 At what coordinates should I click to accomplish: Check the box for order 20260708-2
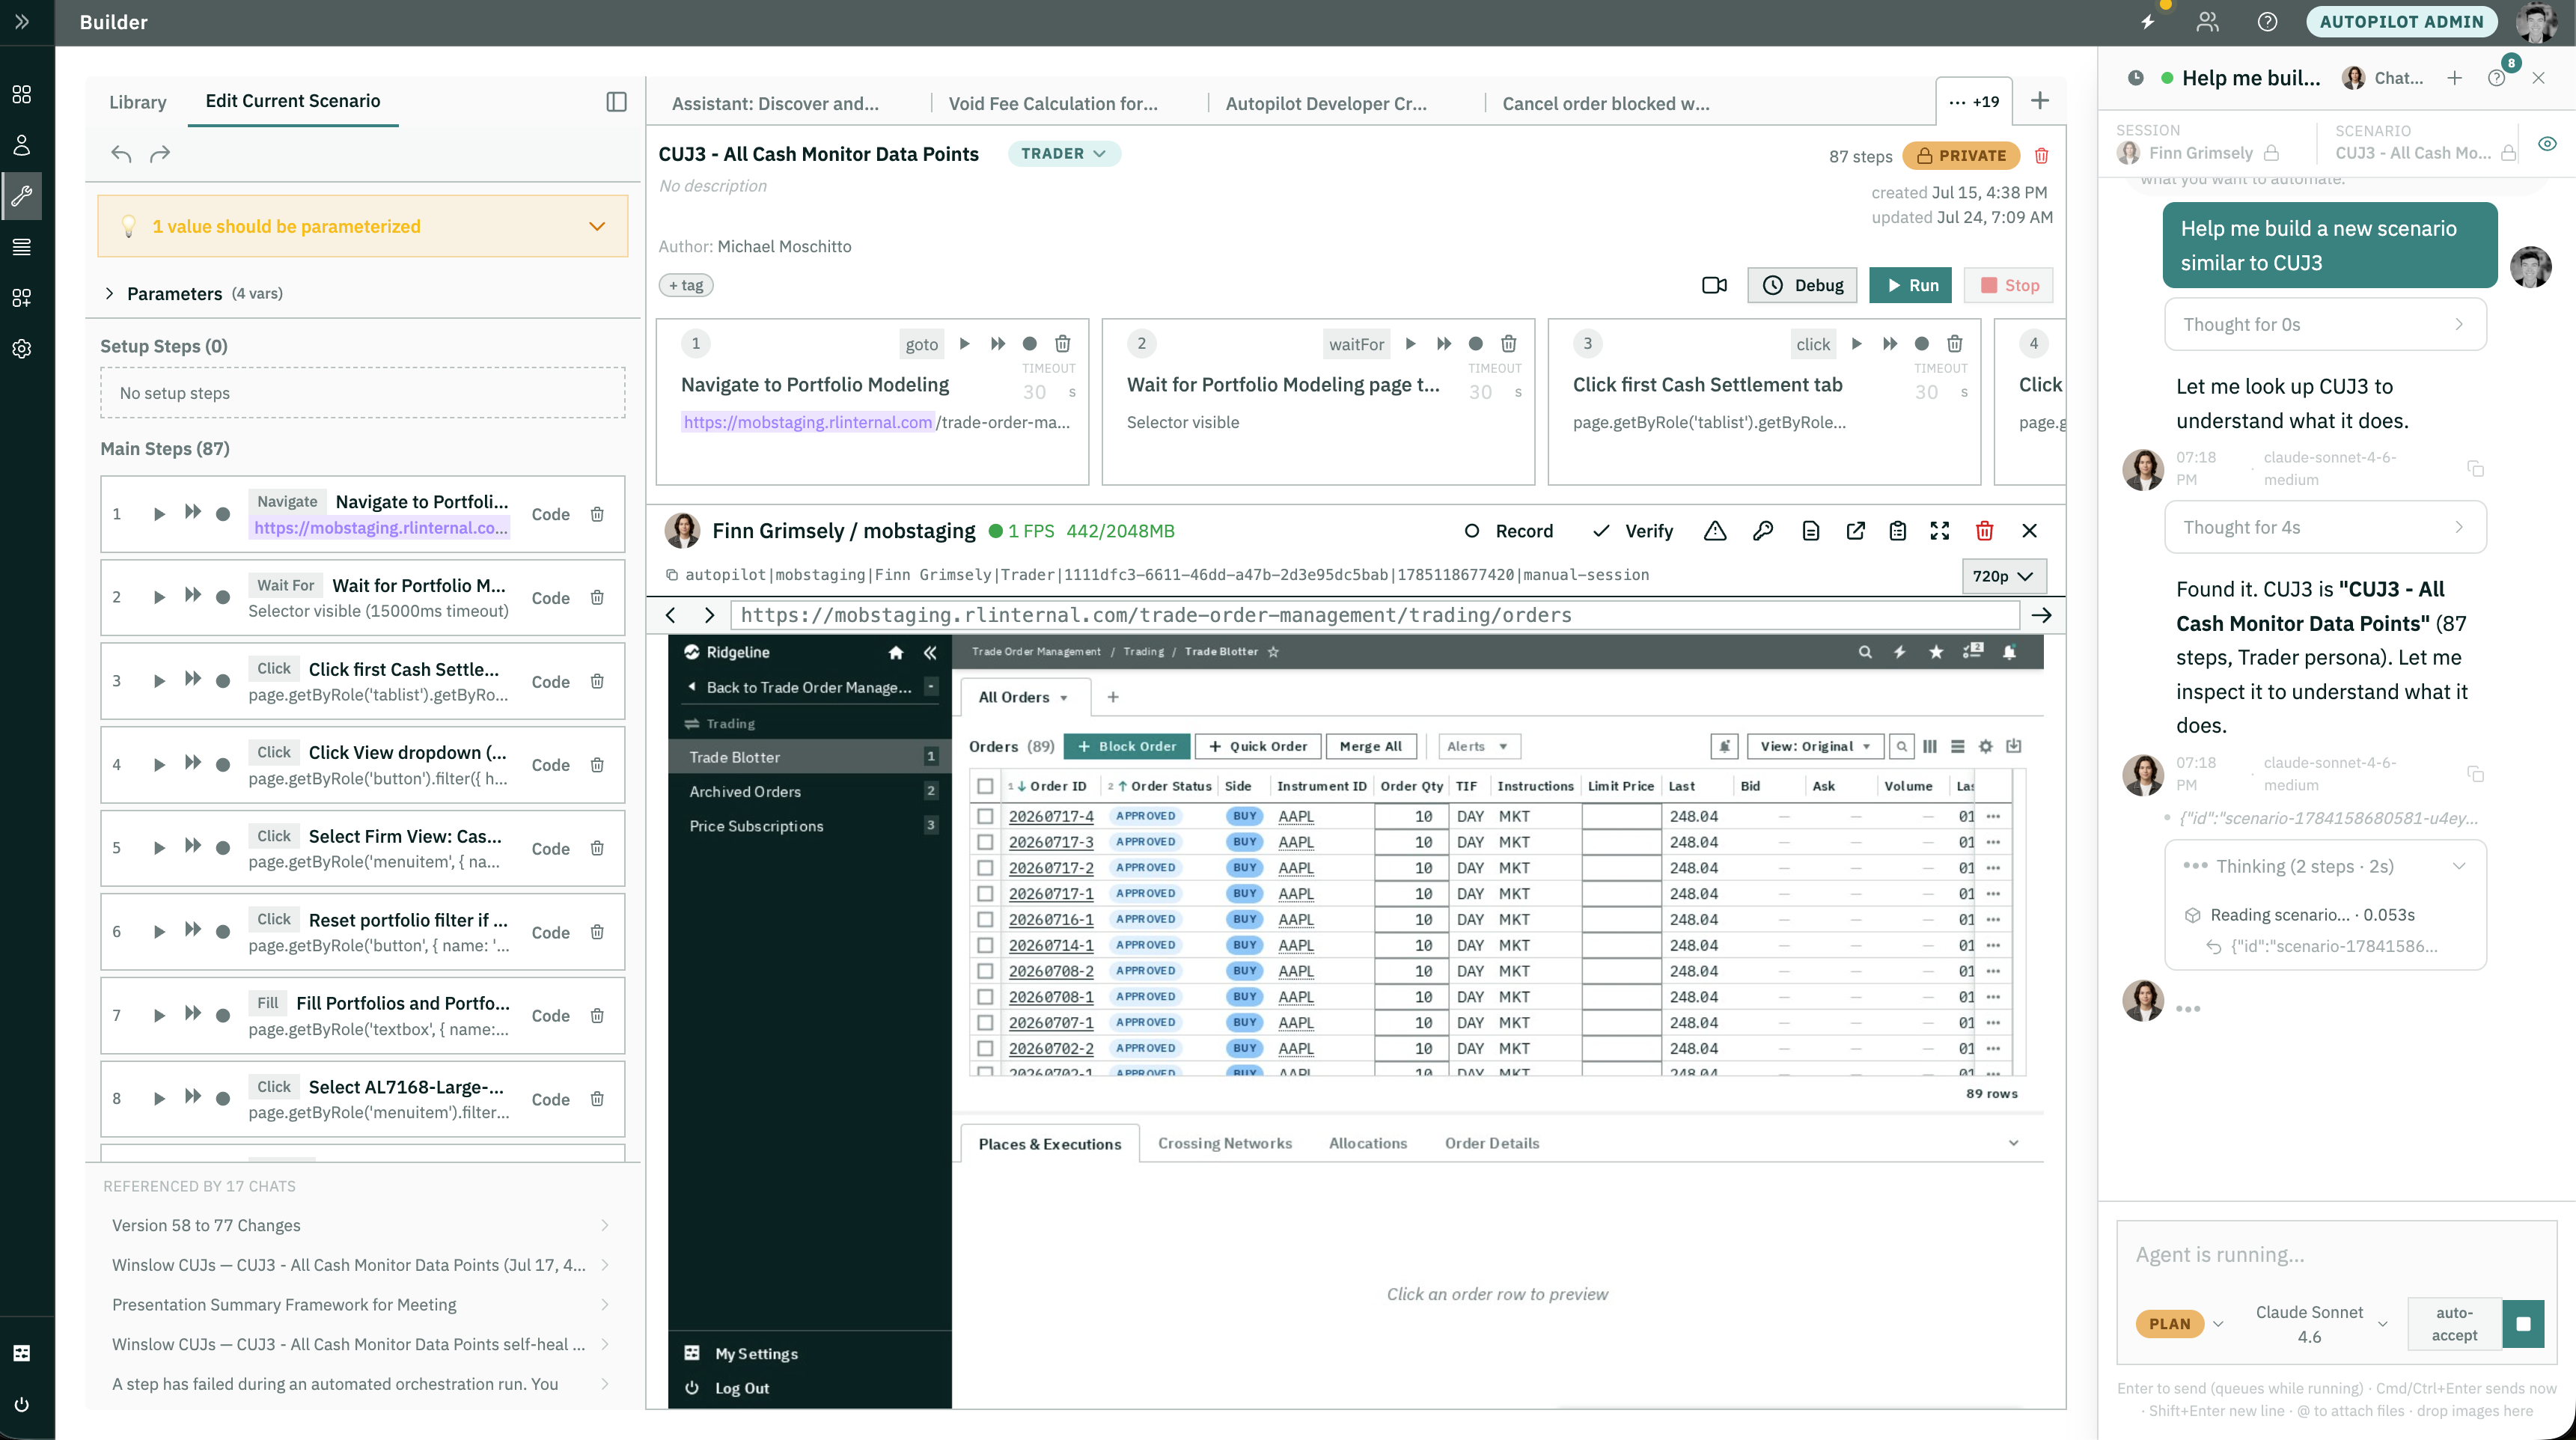point(985,971)
